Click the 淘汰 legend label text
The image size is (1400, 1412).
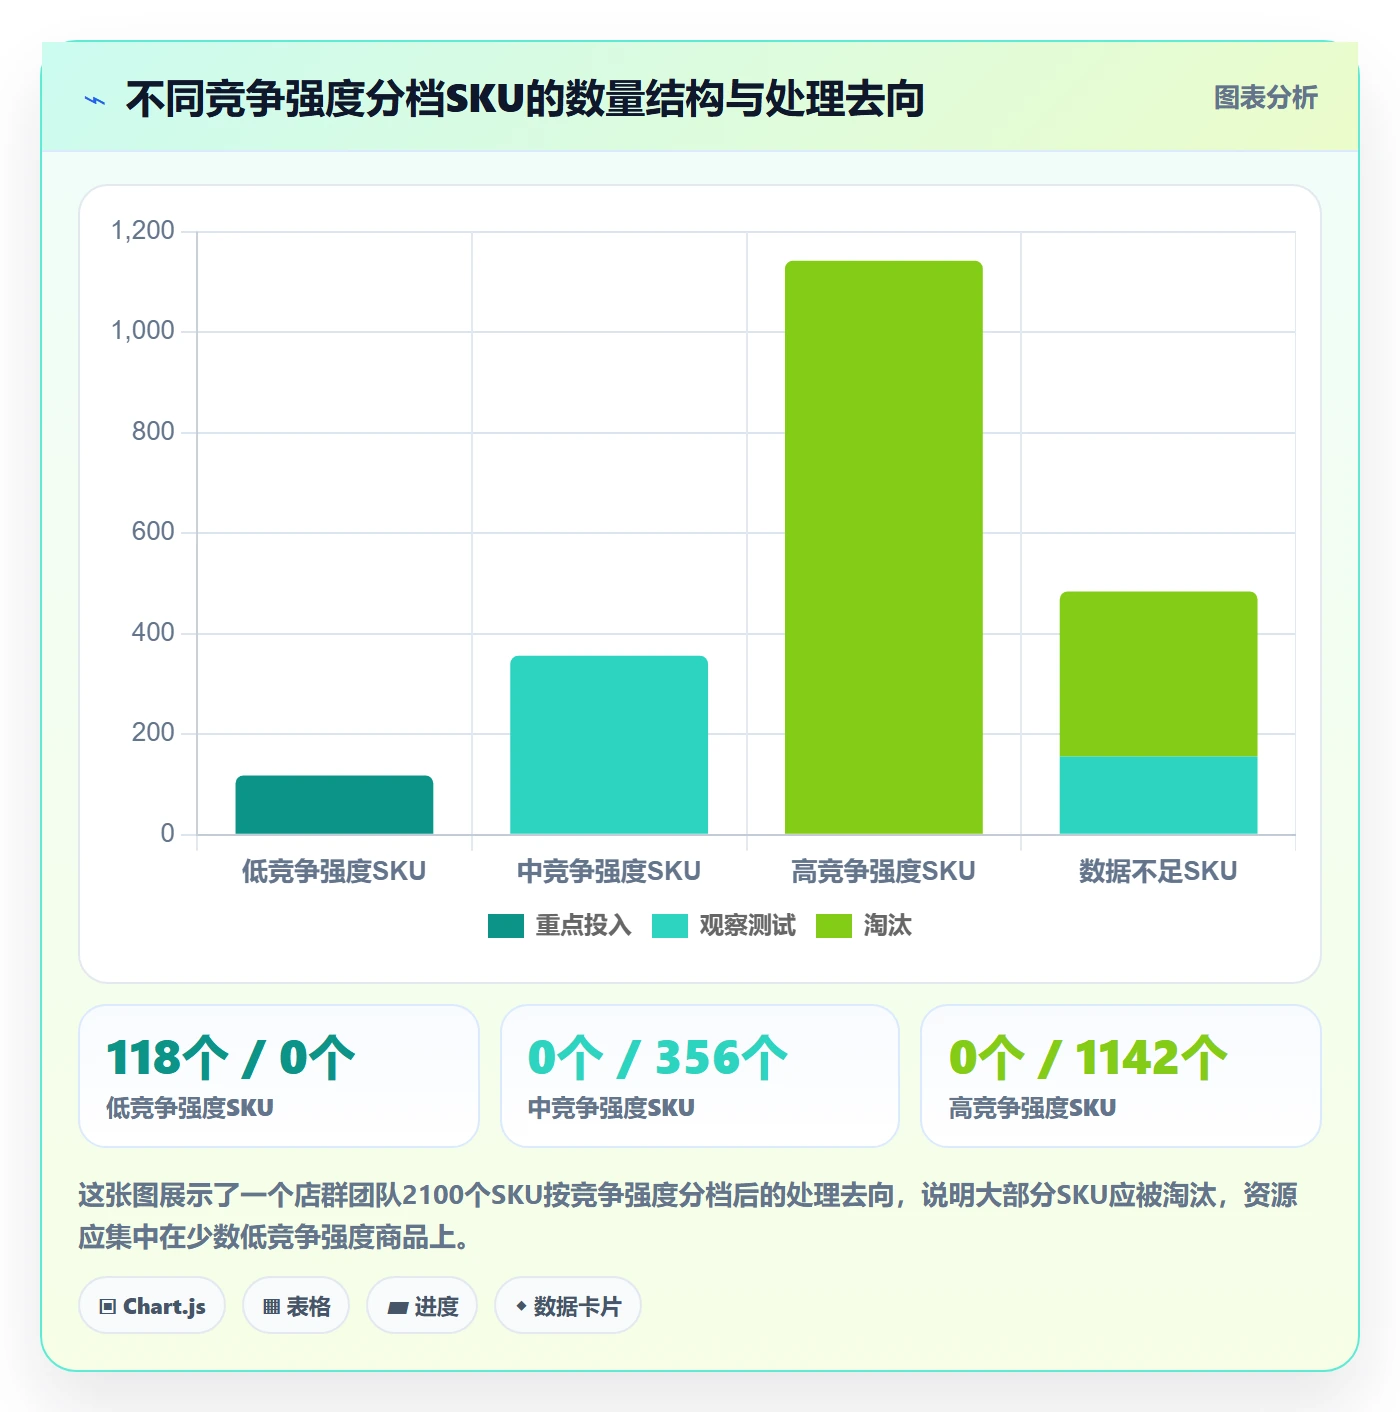pos(888,926)
